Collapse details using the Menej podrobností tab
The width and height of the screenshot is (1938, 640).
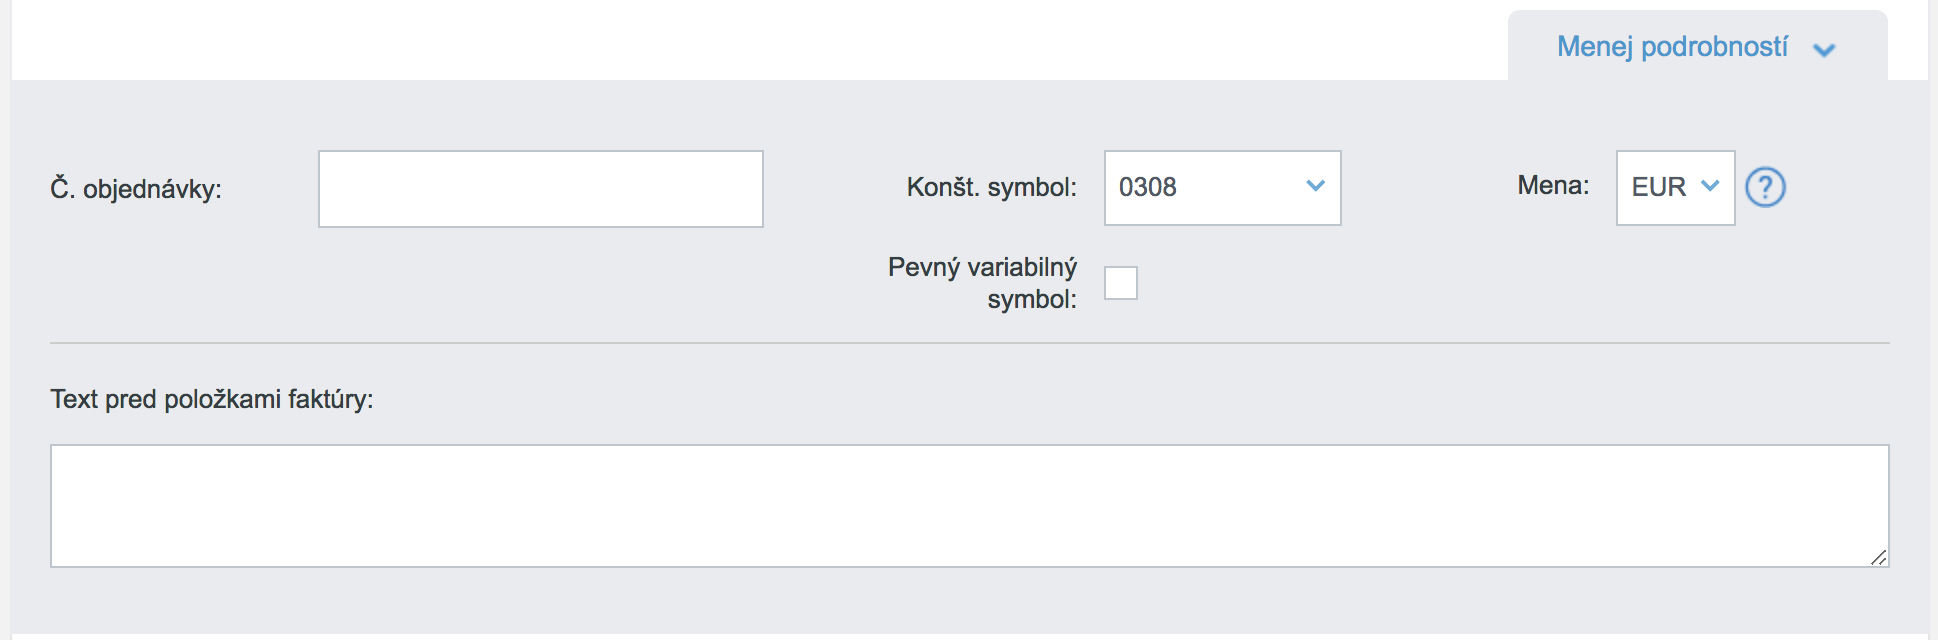(x=1697, y=47)
